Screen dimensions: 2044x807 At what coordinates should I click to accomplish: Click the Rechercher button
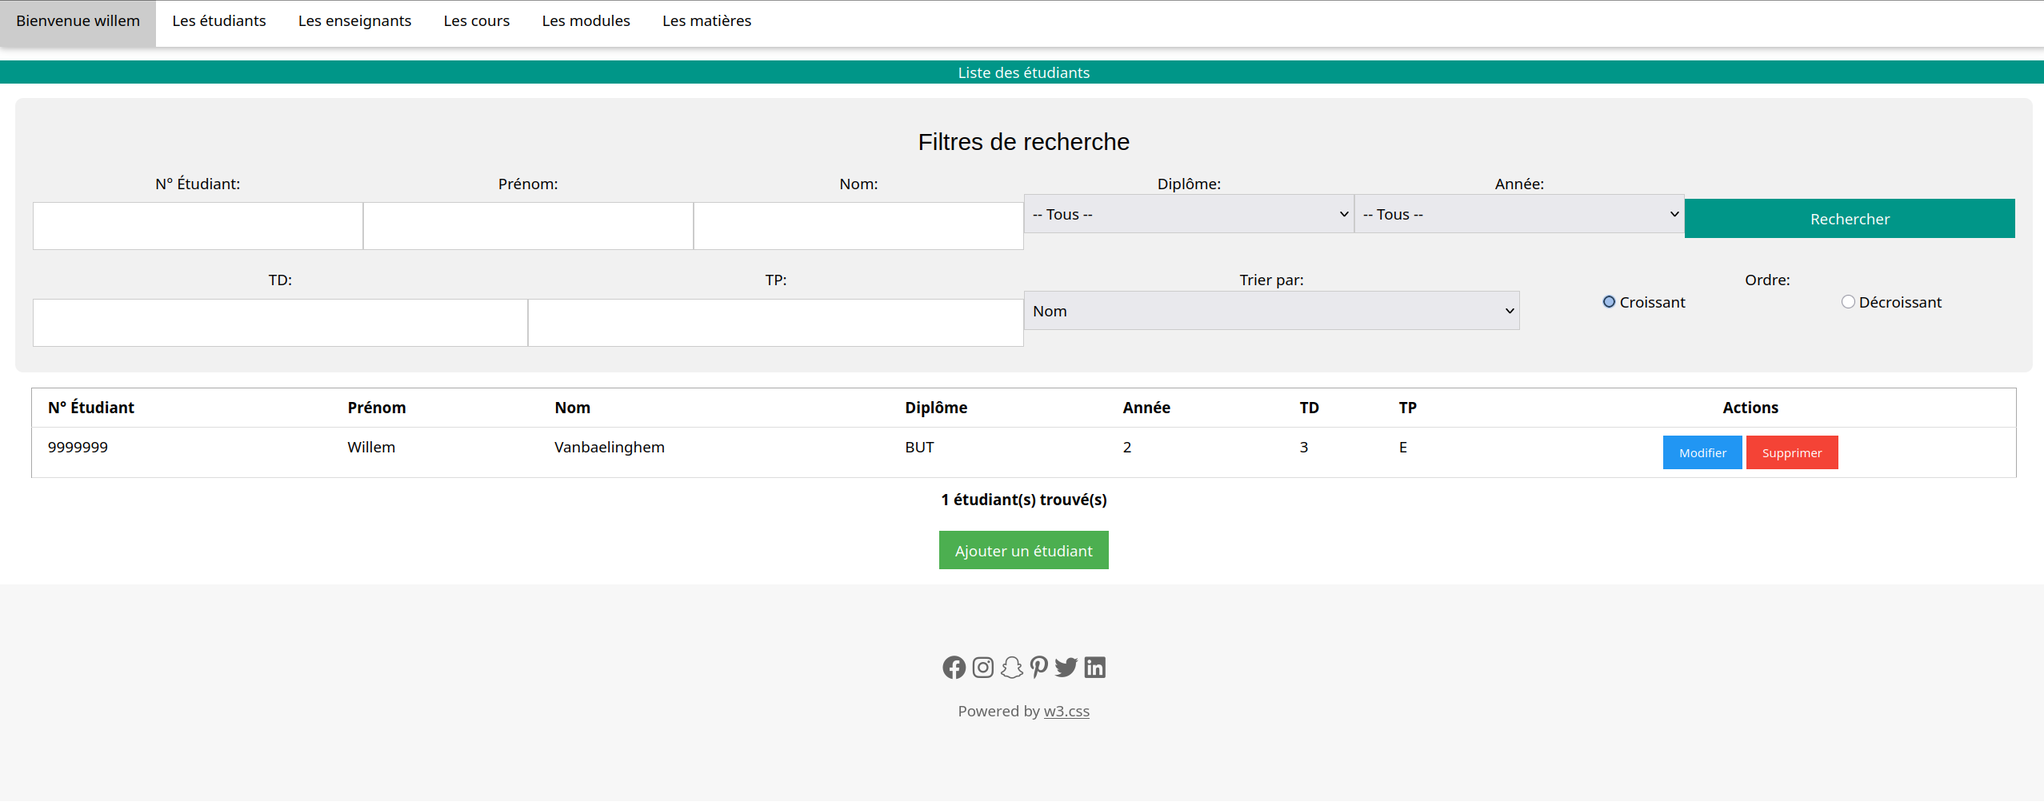(1850, 218)
